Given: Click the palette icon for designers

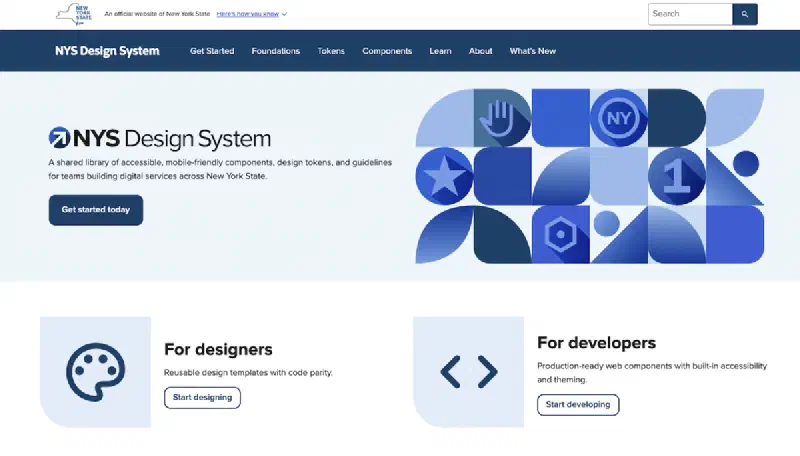Looking at the screenshot, I should (x=95, y=372).
